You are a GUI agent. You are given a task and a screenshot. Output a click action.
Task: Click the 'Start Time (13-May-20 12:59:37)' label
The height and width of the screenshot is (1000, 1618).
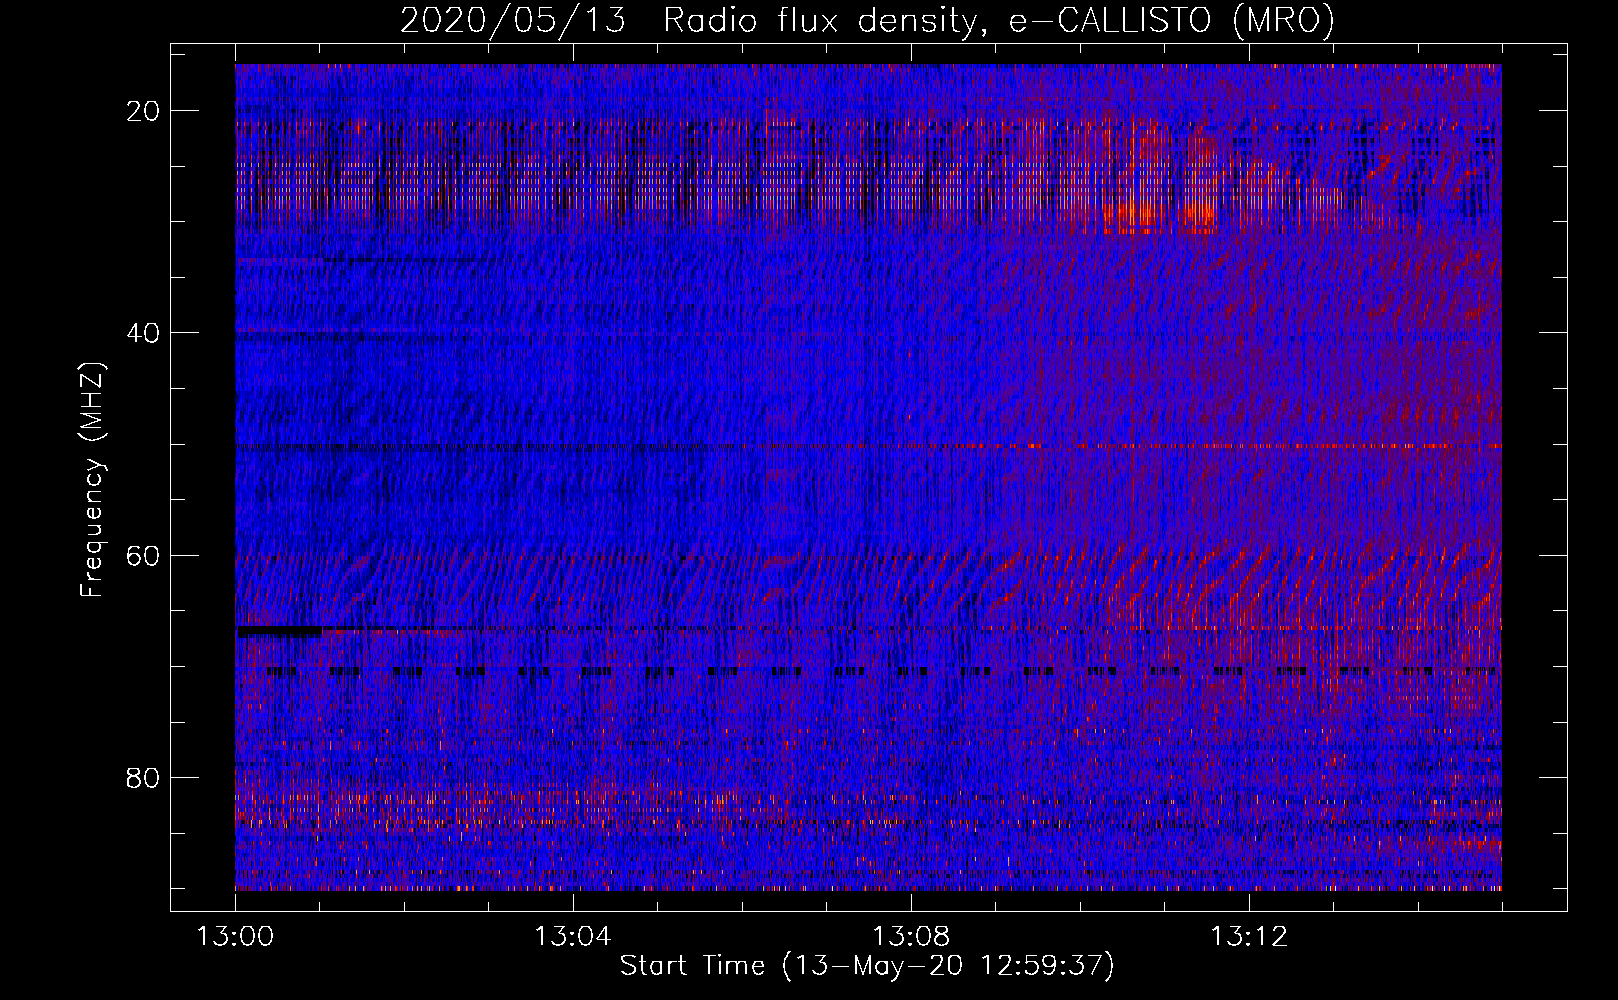[x=867, y=966]
